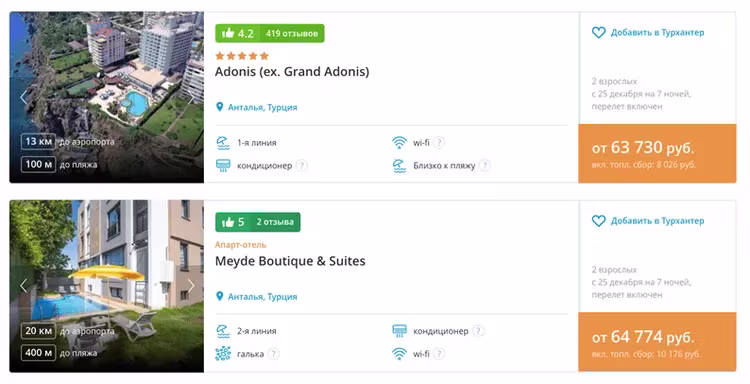Screen dimensions: 750x384
Task: Click 2-я линия beach icon
Action: pyautogui.click(x=223, y=331)
